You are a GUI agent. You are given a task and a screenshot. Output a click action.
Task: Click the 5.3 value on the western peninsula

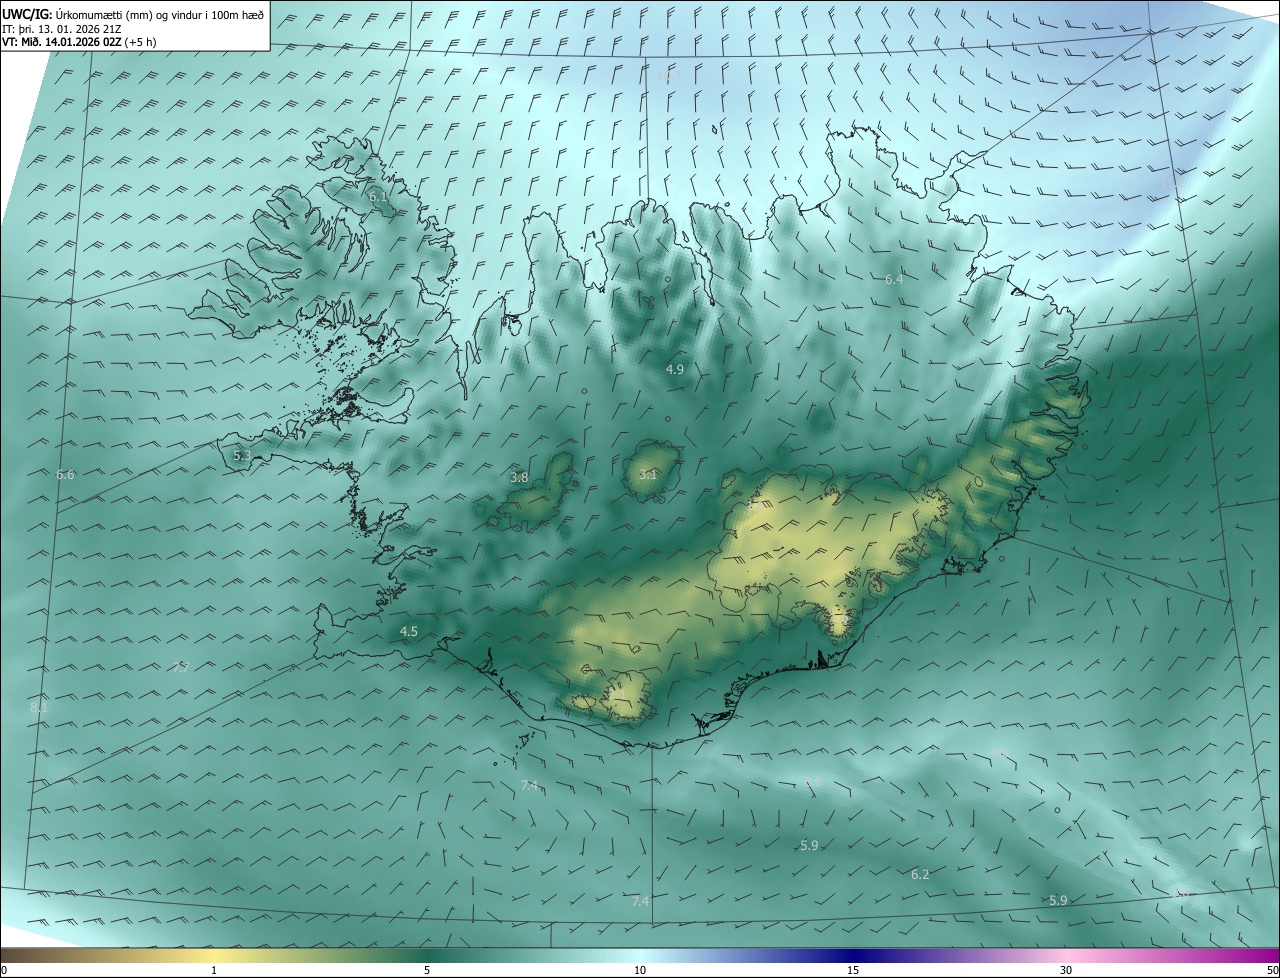click(x=242, y=455)
